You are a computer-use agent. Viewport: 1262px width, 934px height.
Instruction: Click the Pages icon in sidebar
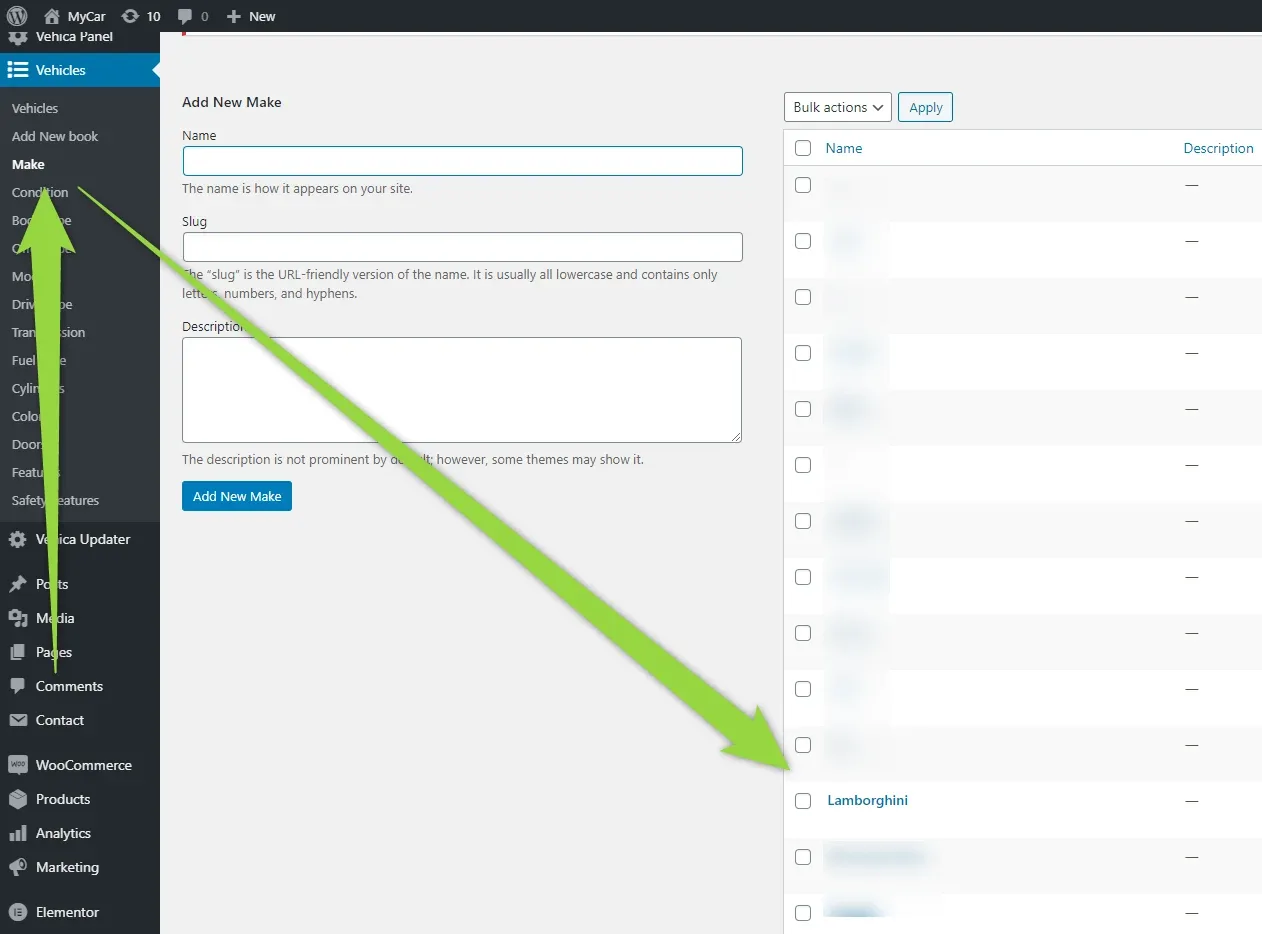[17, 652]
